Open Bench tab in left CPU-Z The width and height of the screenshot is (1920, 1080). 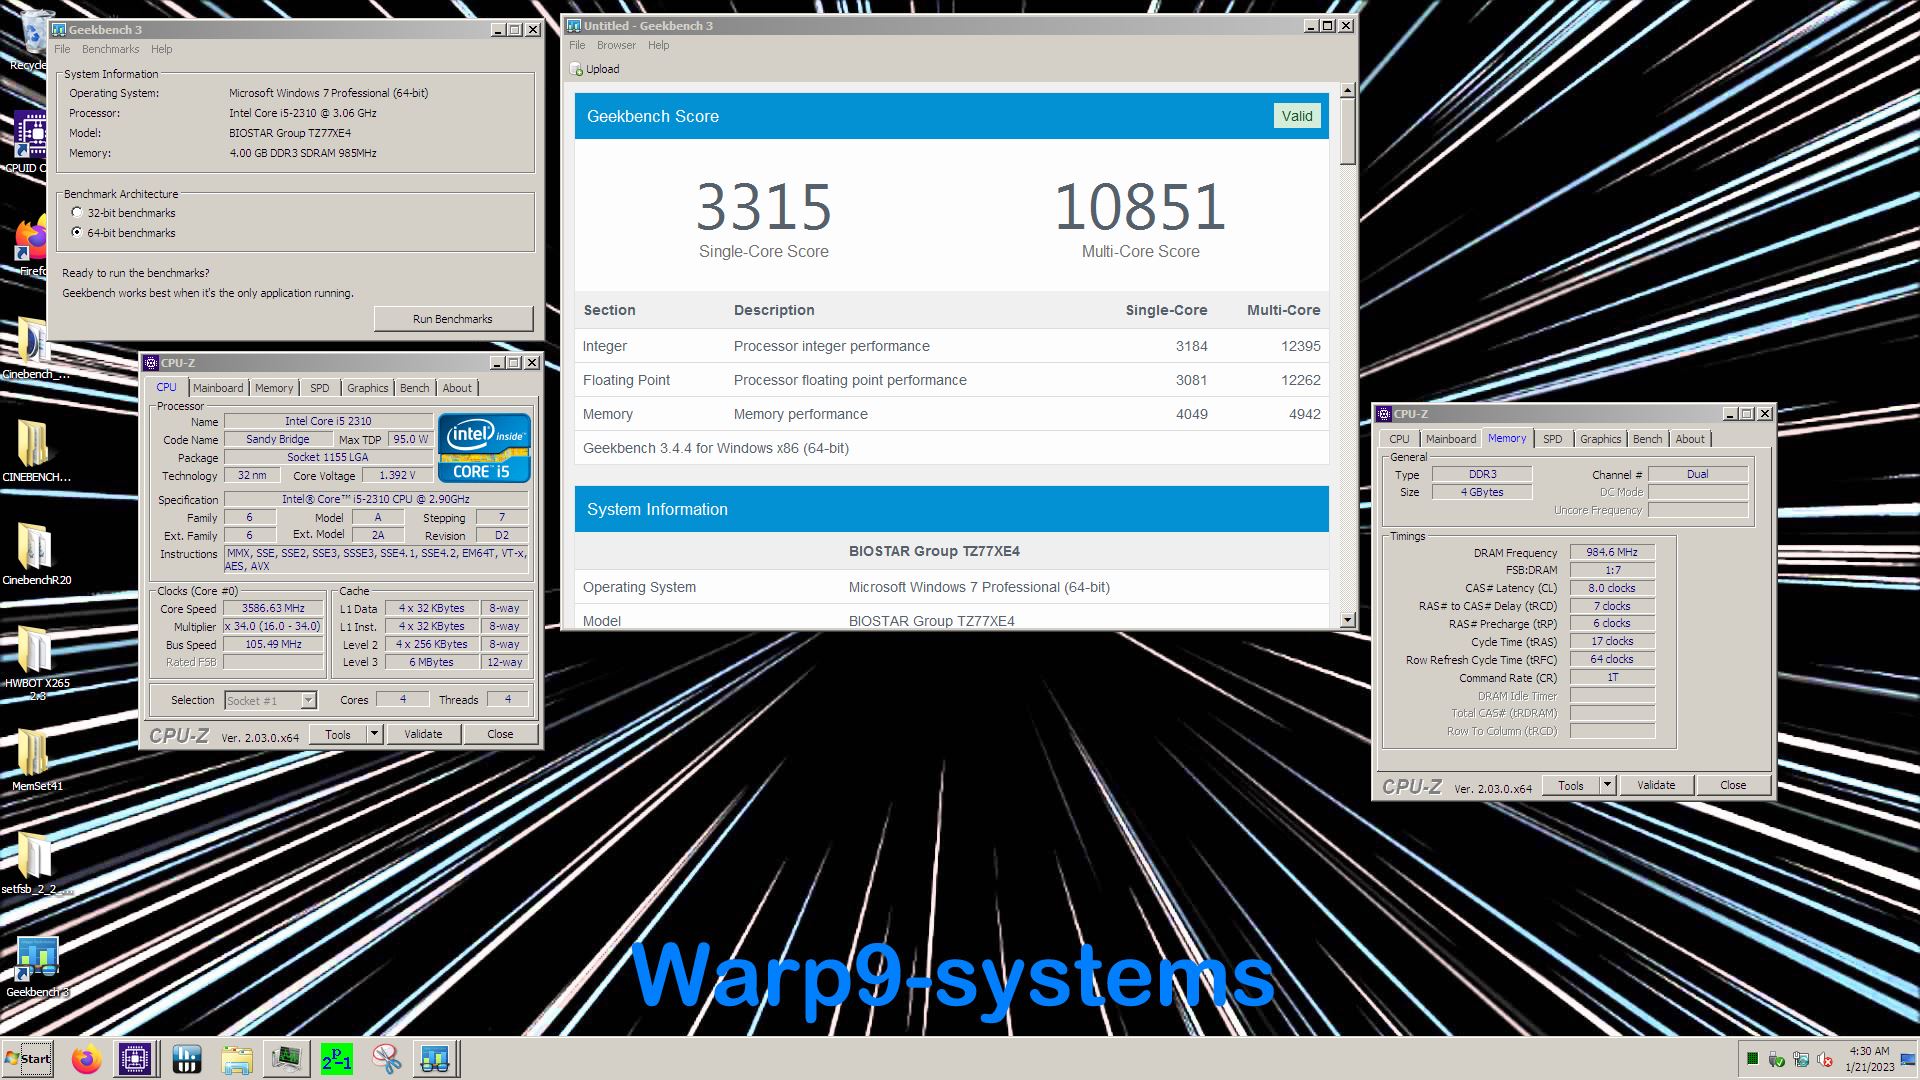(x=414, y=388)
